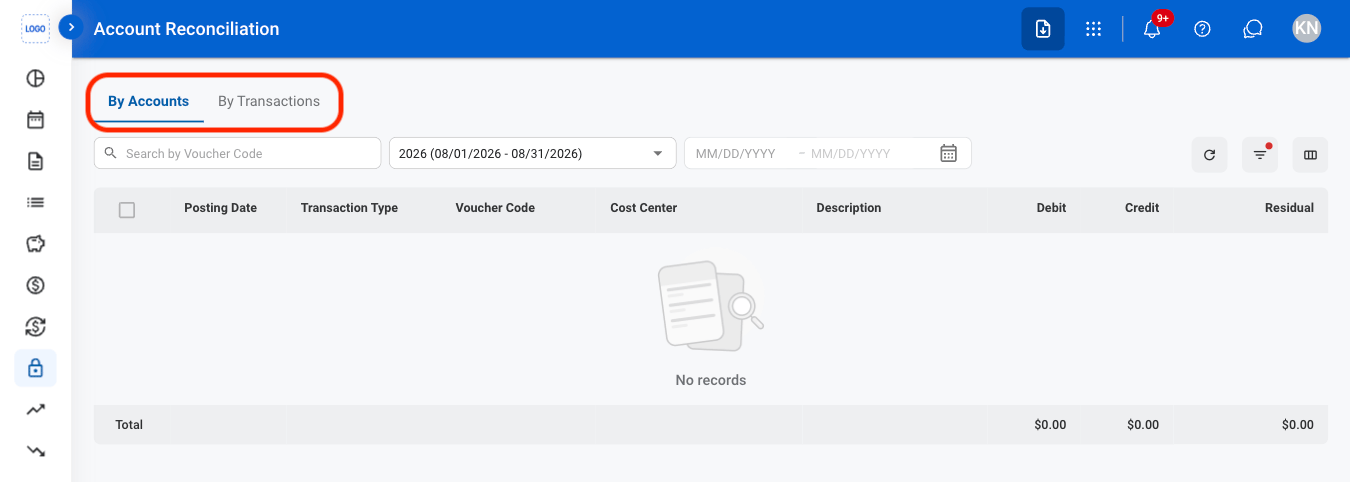Click the Cost Center column header
Image resolution: width=1350 pixels, height=482 pixels.
[643, 208]
